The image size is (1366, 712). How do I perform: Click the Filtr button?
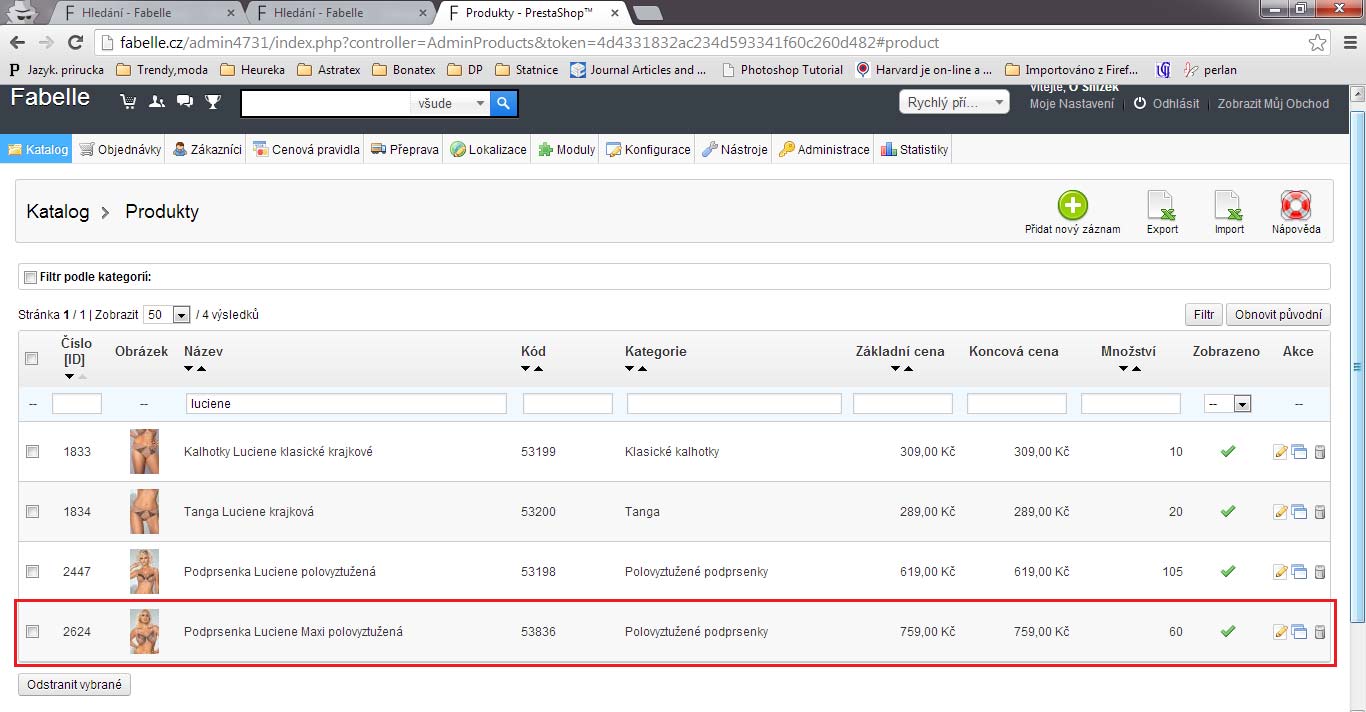pyautogui.click(x=1204, y=314)
